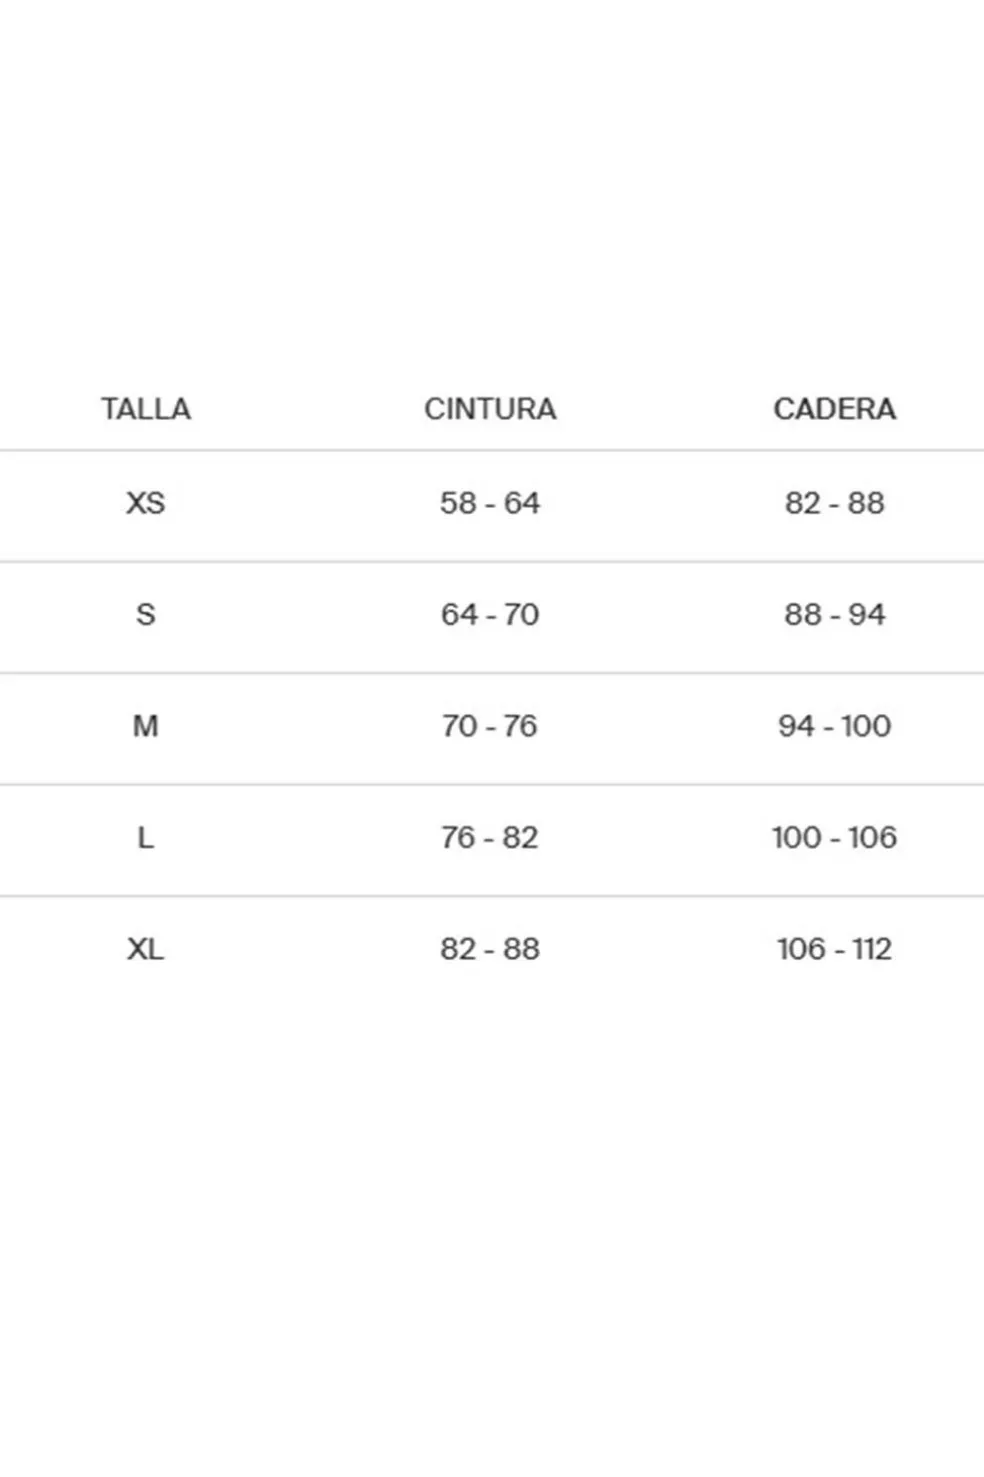The image size is (984, 1477).
Task: Select the XL size label
Action: pos(146,949)
